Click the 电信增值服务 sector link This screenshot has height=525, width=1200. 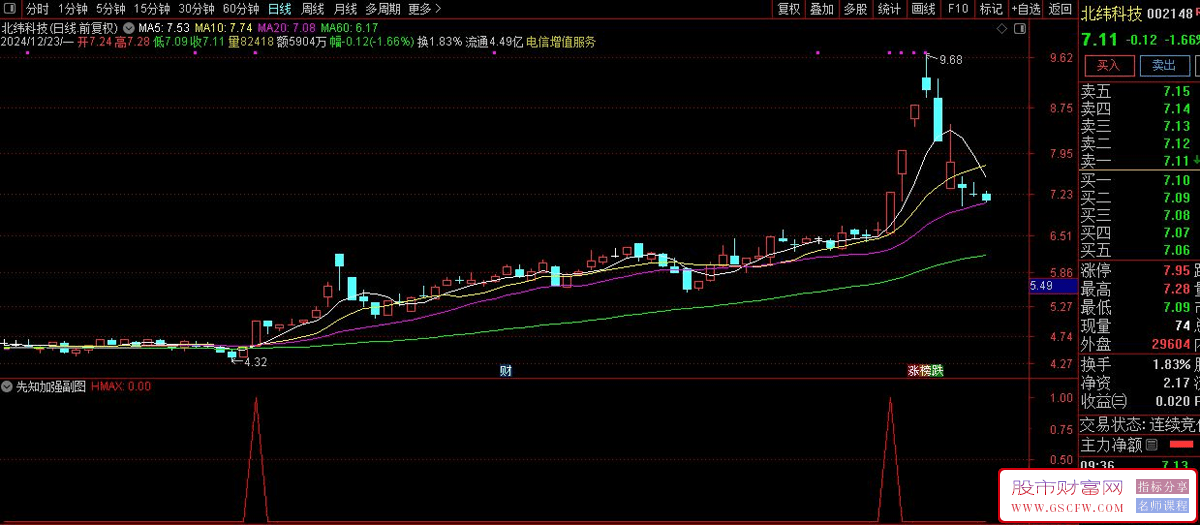[x=561, y=42]
